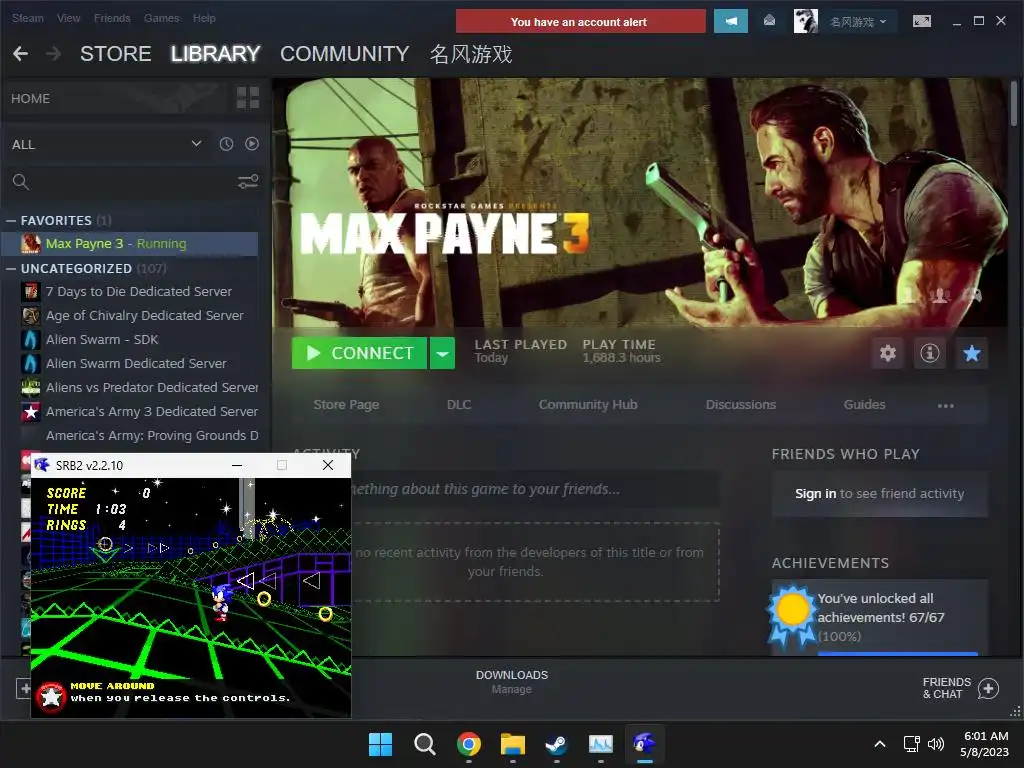
Task: Click the library HOME button
Action: pyautogui.click(x=30, y=98)
